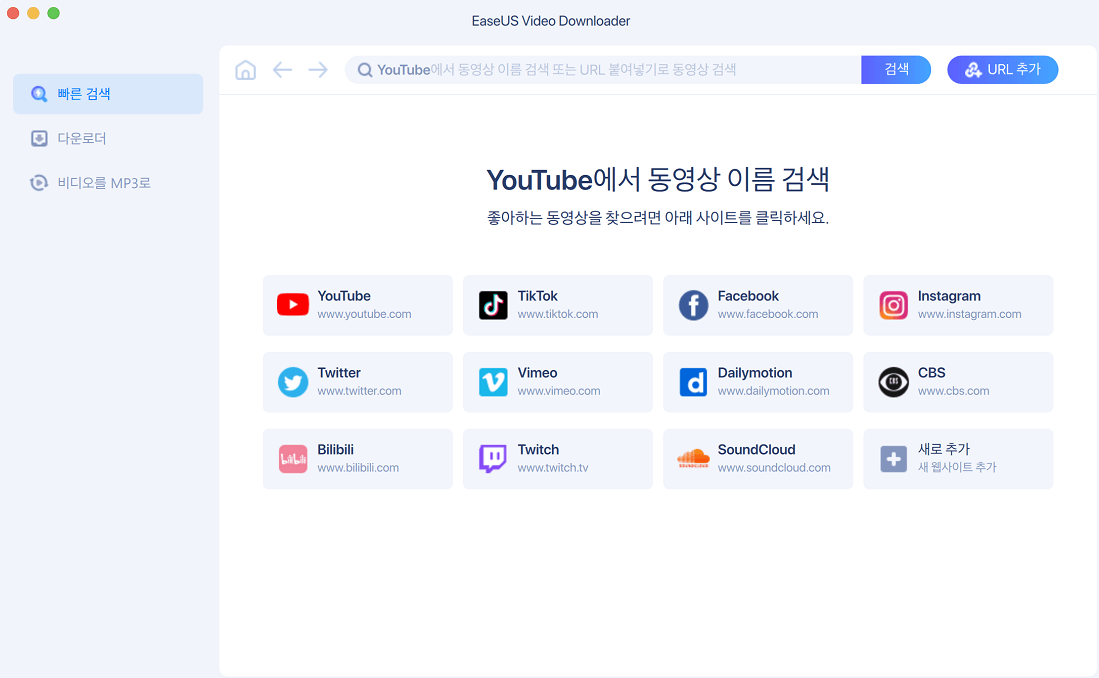Select the www.twitter.com text
The height and width of the screenshot is (678, 1099).
360,391
